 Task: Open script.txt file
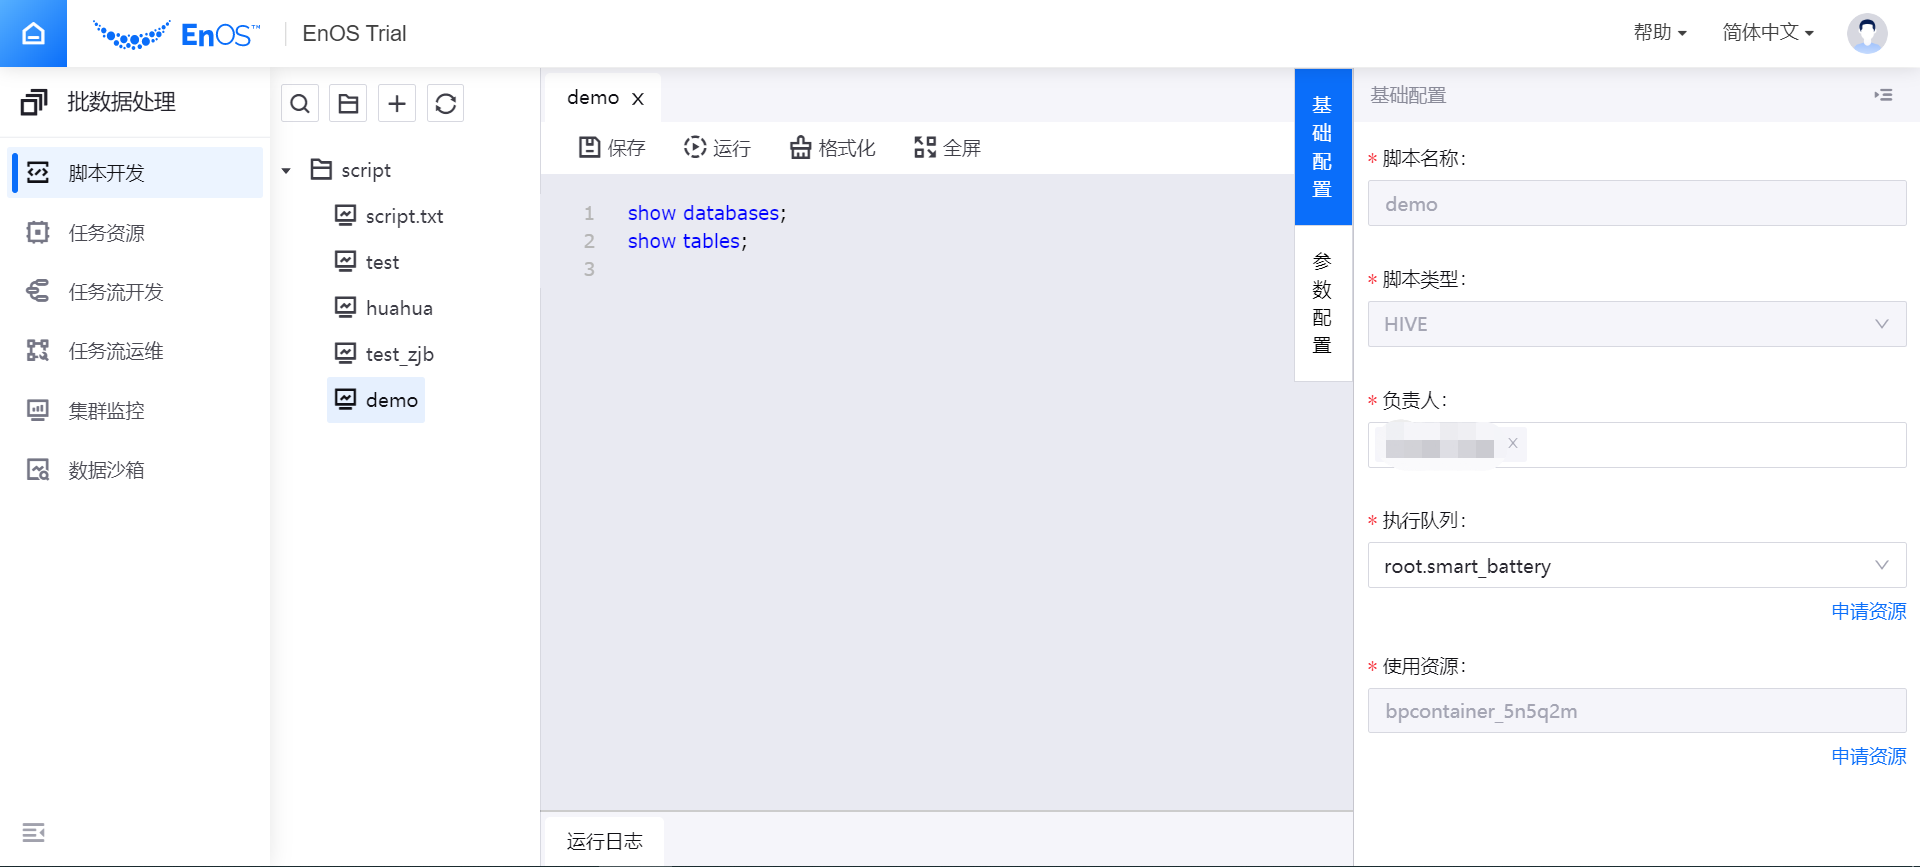389,216
